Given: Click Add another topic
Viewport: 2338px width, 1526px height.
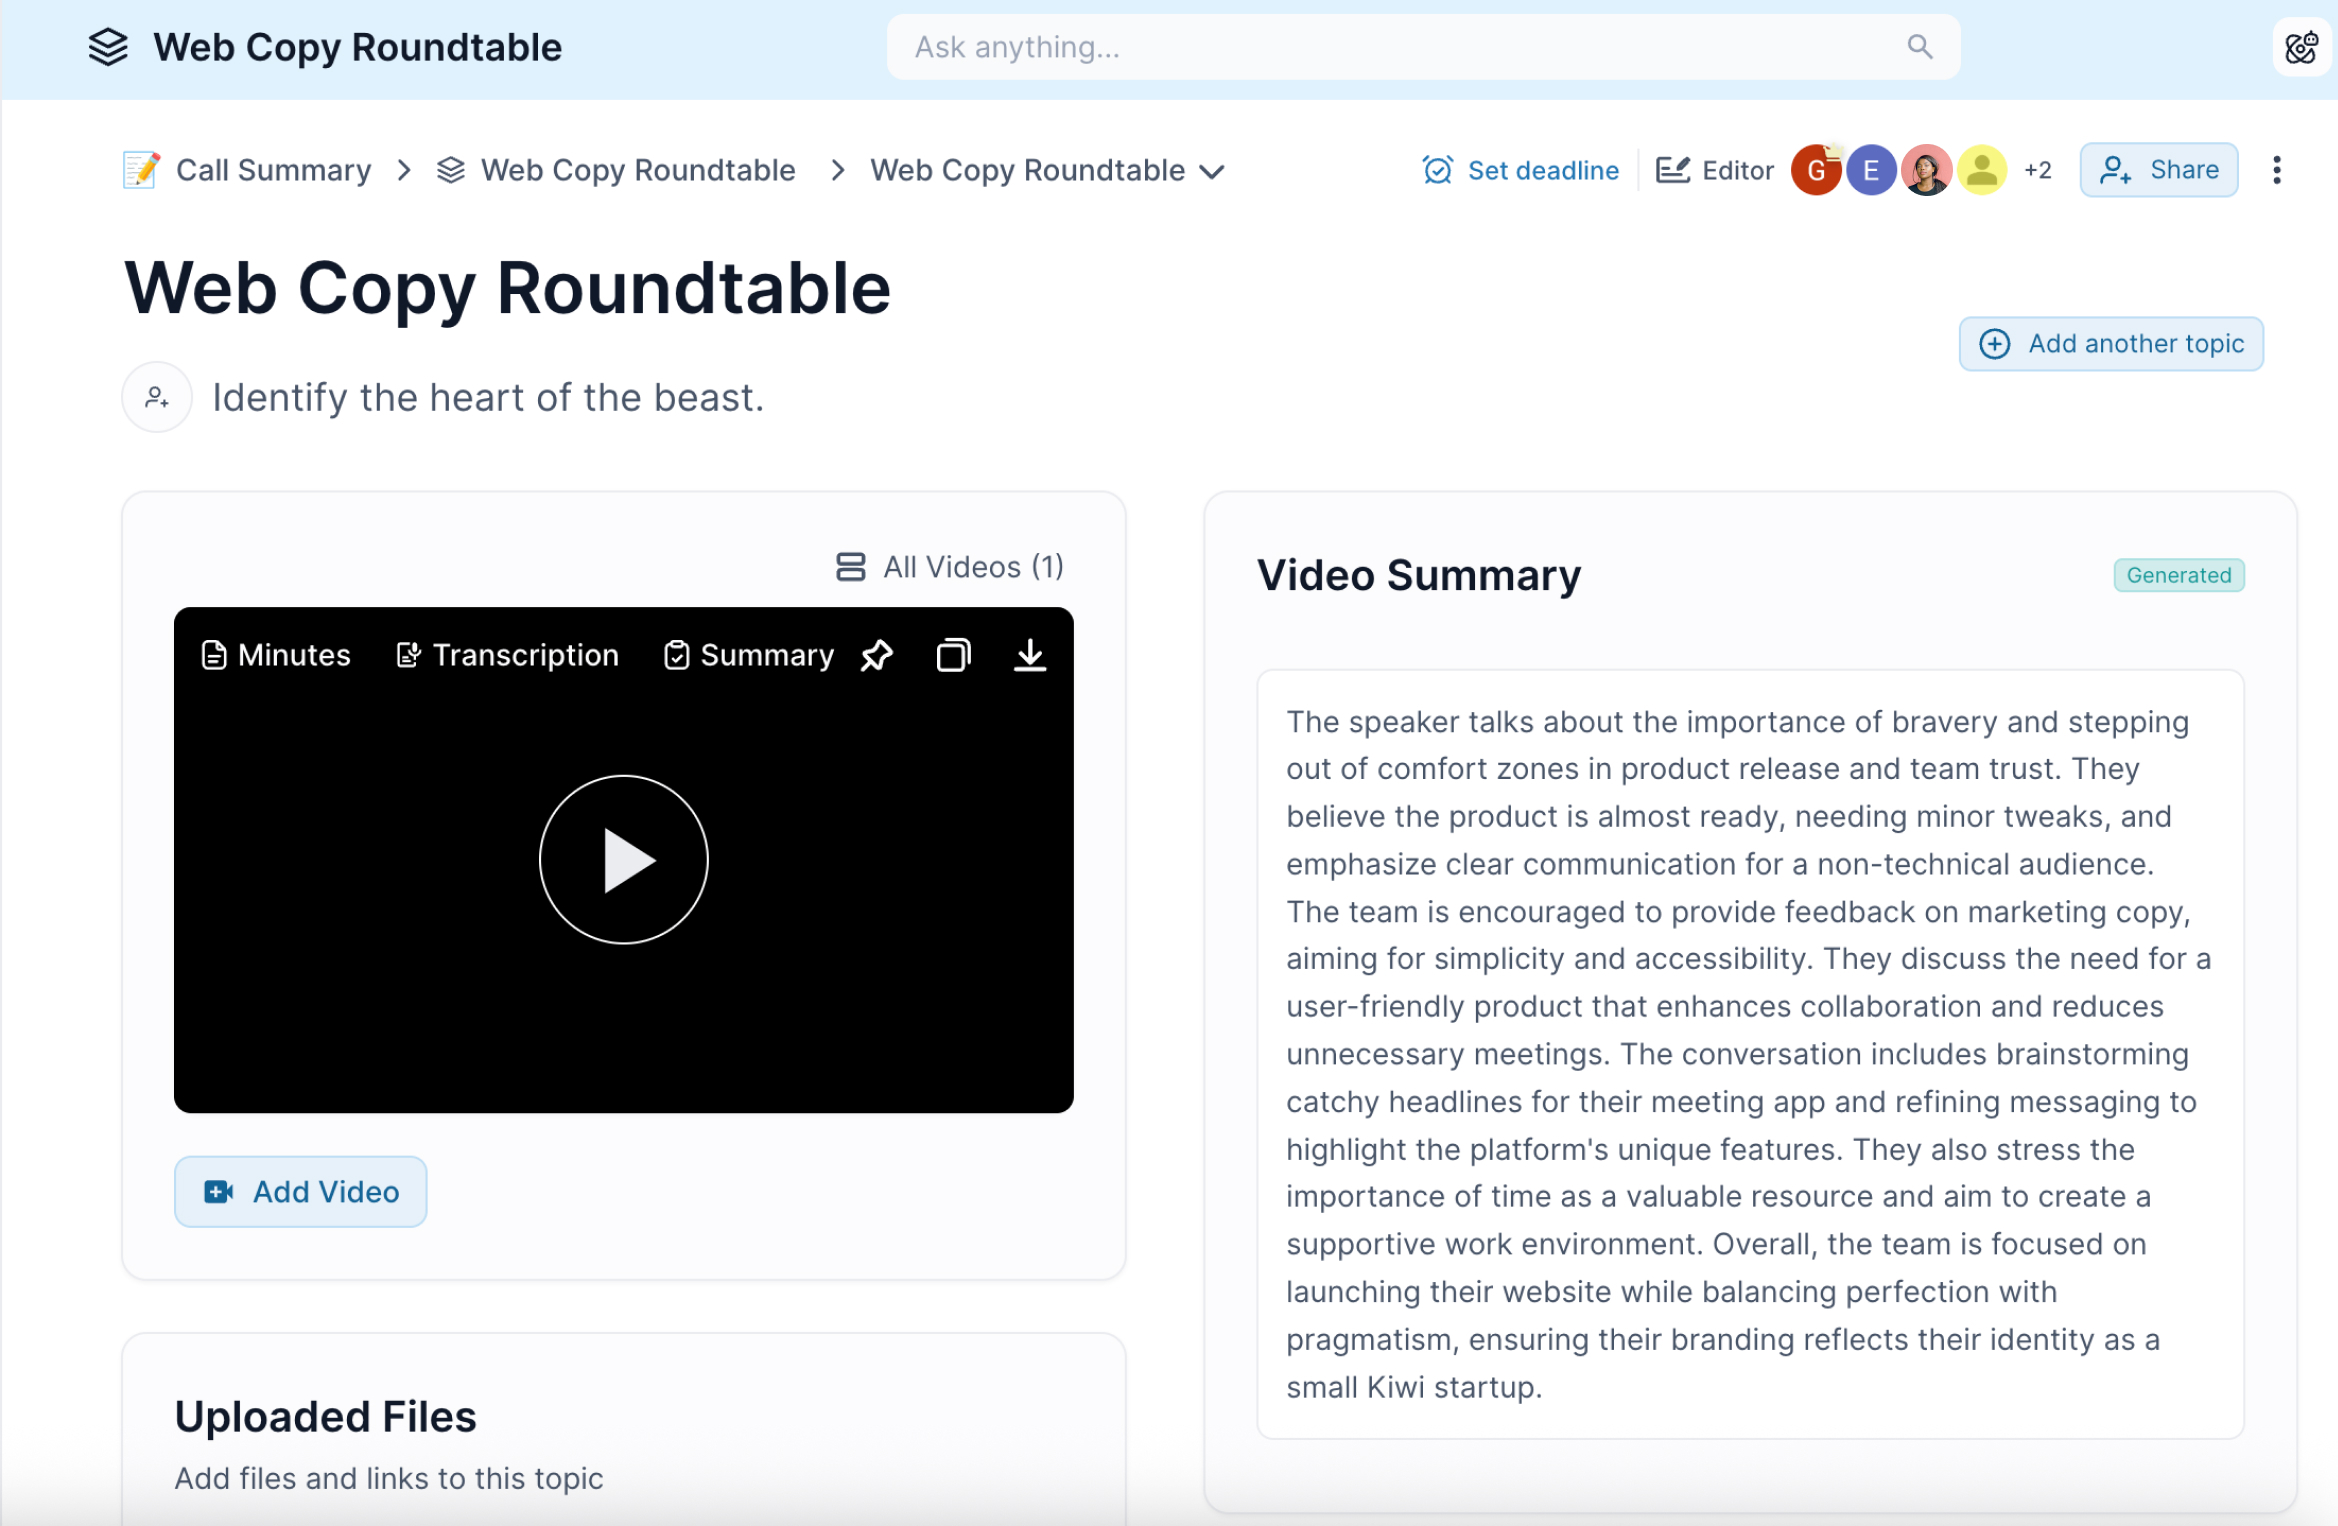Looking at the screenshot, I should tap(2110, 343).
